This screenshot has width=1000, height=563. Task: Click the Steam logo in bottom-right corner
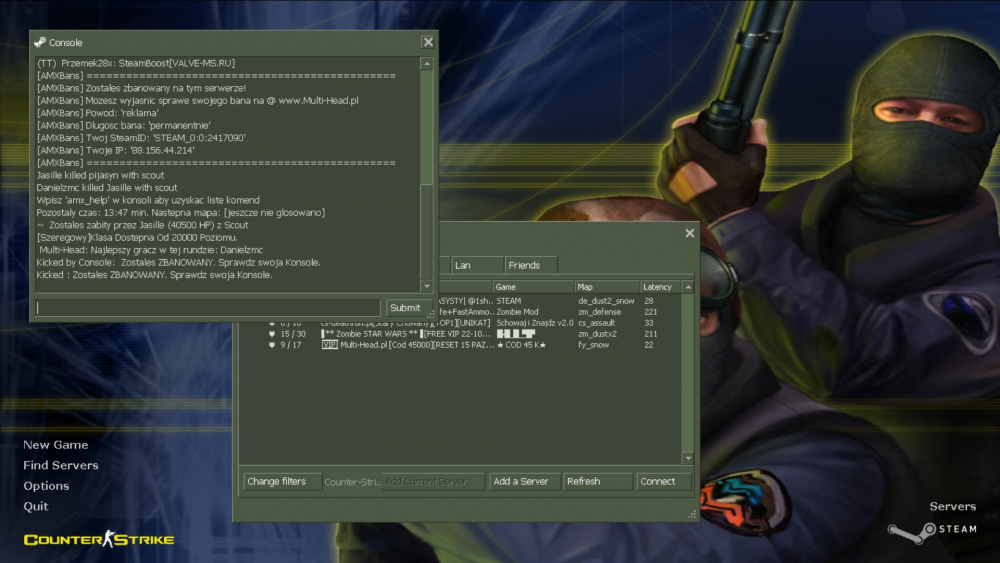click(931, 529)
